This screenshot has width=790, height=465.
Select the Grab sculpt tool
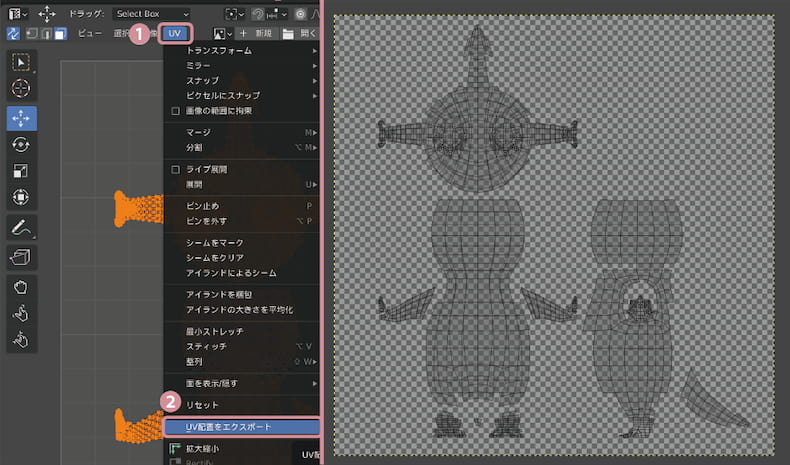click(21, 287)
